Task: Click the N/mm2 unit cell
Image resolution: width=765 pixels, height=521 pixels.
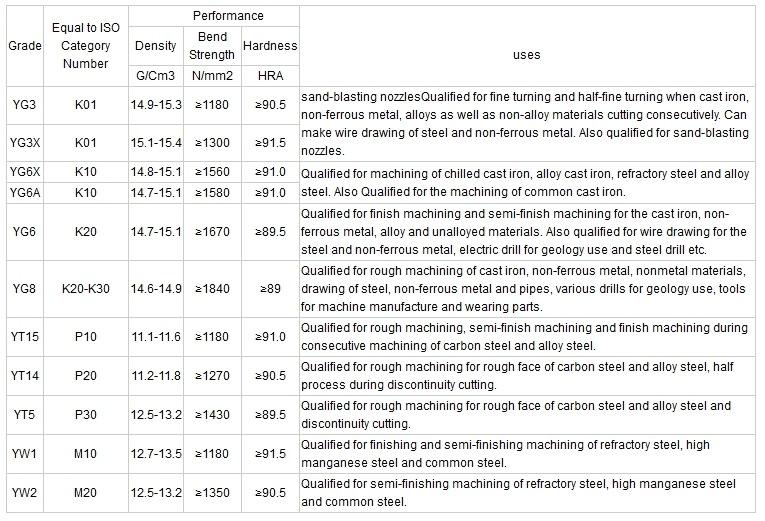Action: tap(211, 77)
